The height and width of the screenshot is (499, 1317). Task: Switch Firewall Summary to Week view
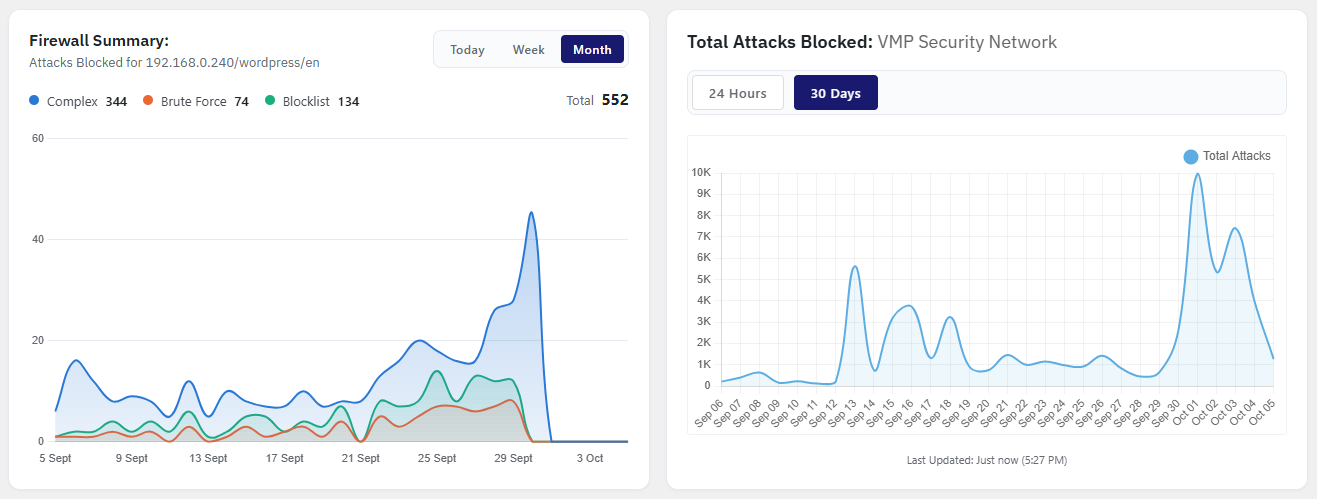(529, 49)
